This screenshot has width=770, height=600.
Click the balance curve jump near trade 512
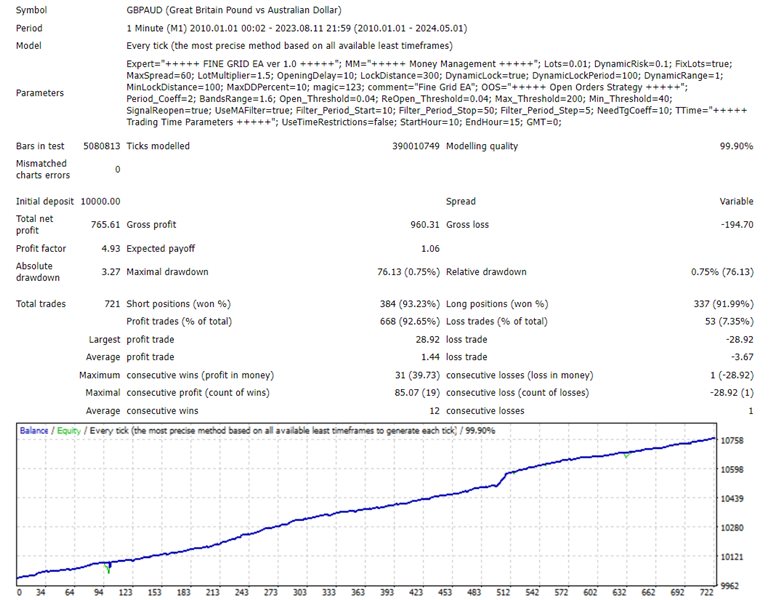[x=502, y=480]
